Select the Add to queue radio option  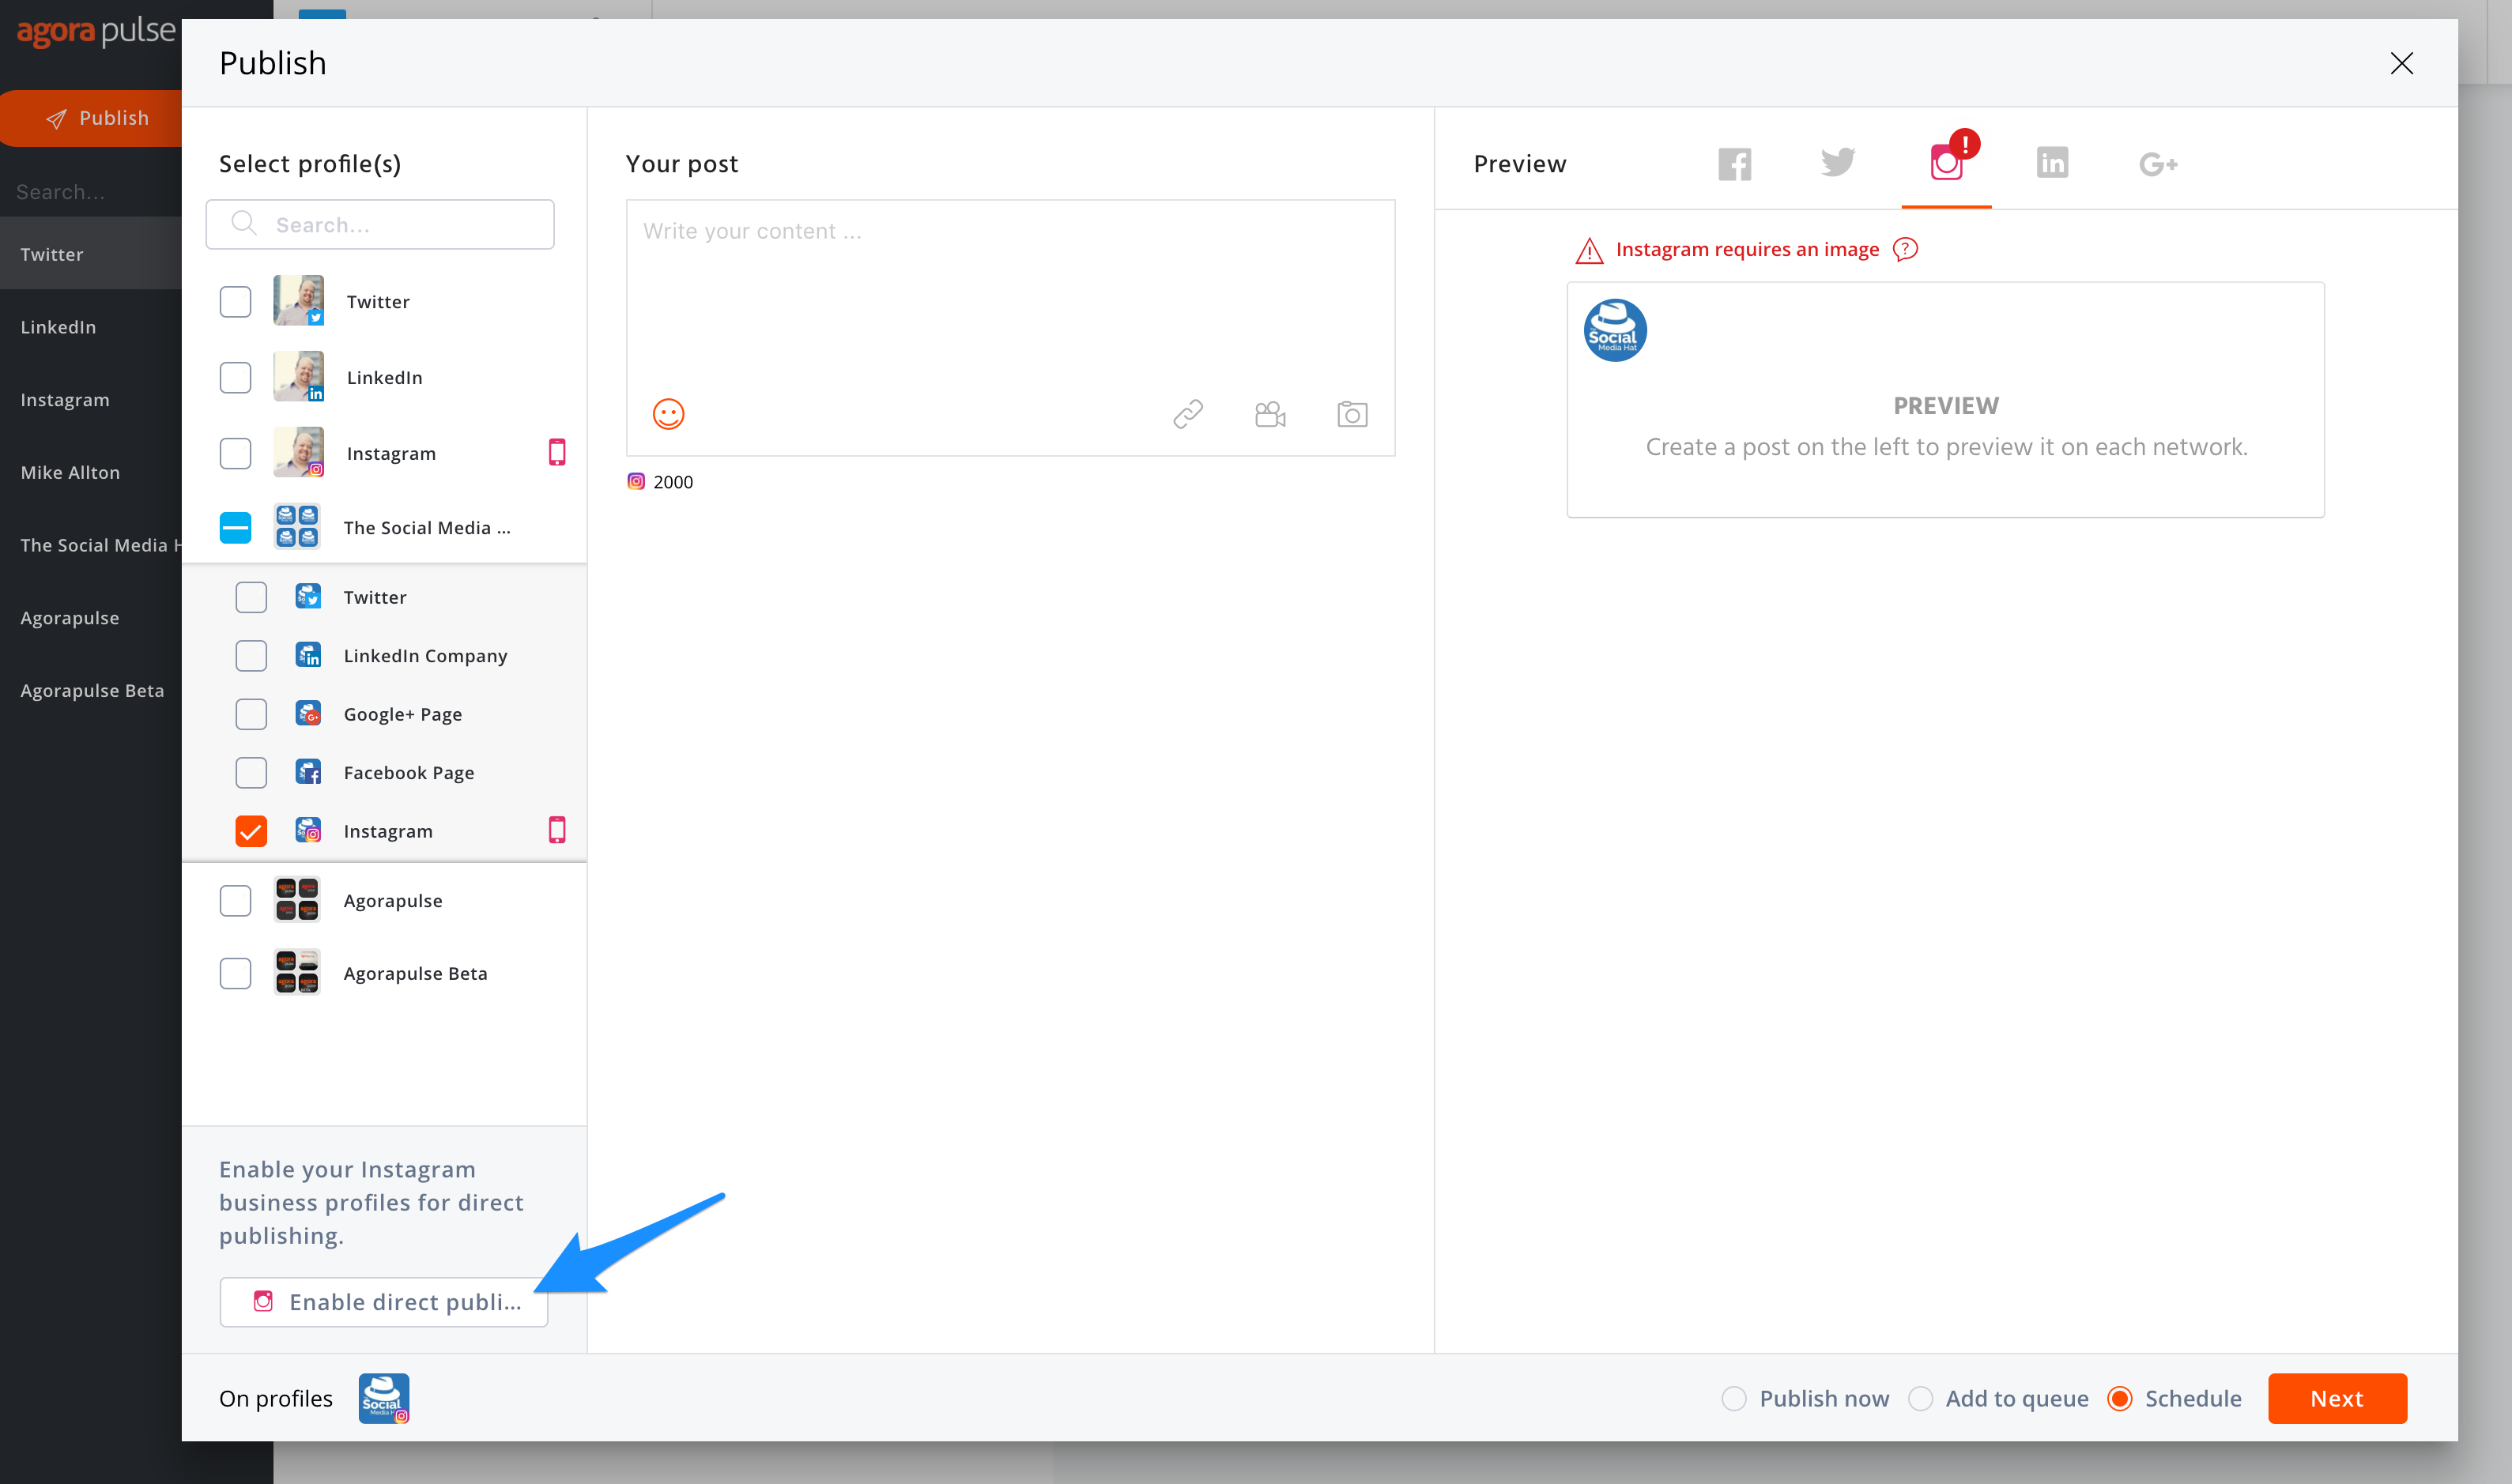(1920, 1398)
